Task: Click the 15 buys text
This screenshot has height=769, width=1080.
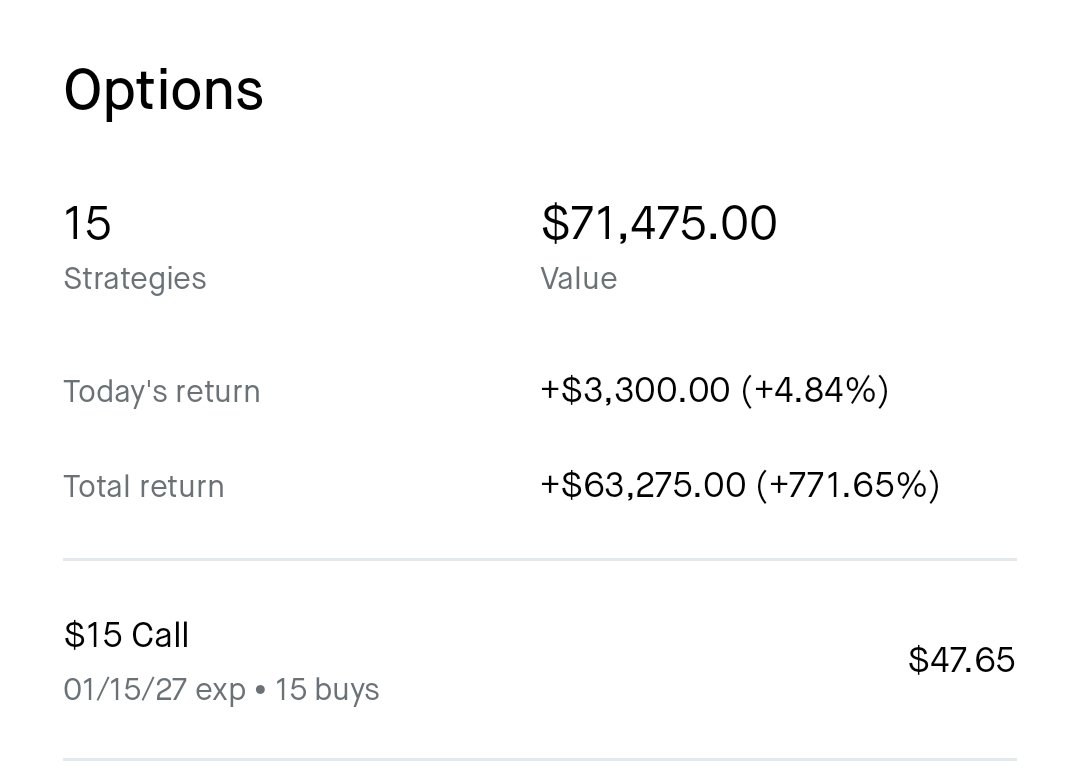Action: point(327,690)
